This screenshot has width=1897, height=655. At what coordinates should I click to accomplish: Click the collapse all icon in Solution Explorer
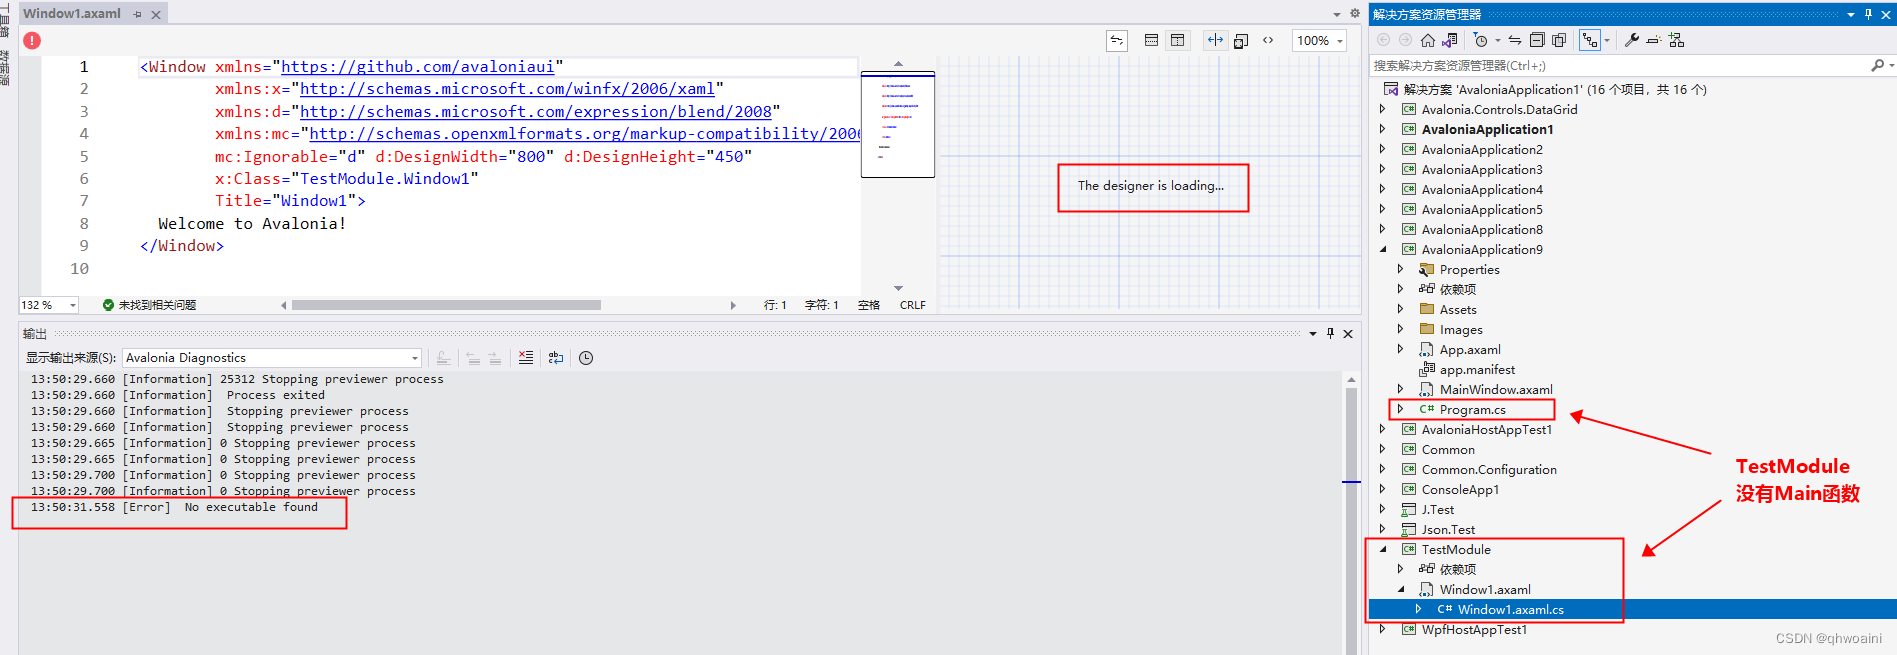[1537, 40]
